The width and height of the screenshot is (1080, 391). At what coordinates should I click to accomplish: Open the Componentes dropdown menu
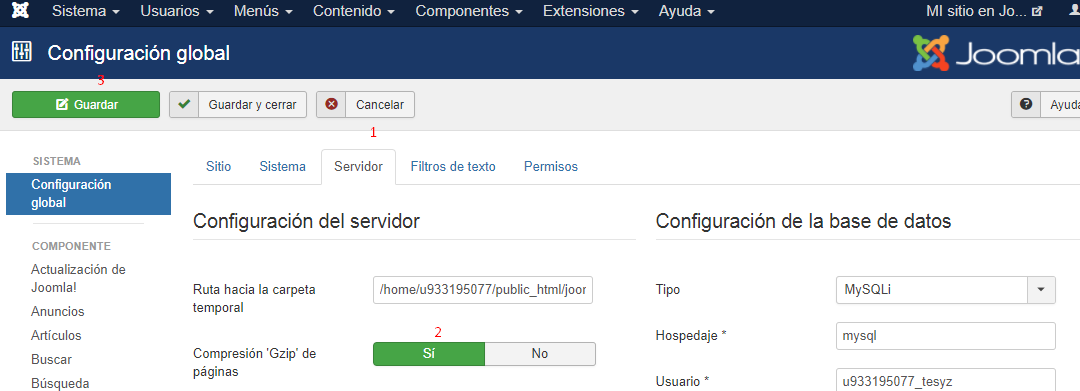[x=469, y=12]
